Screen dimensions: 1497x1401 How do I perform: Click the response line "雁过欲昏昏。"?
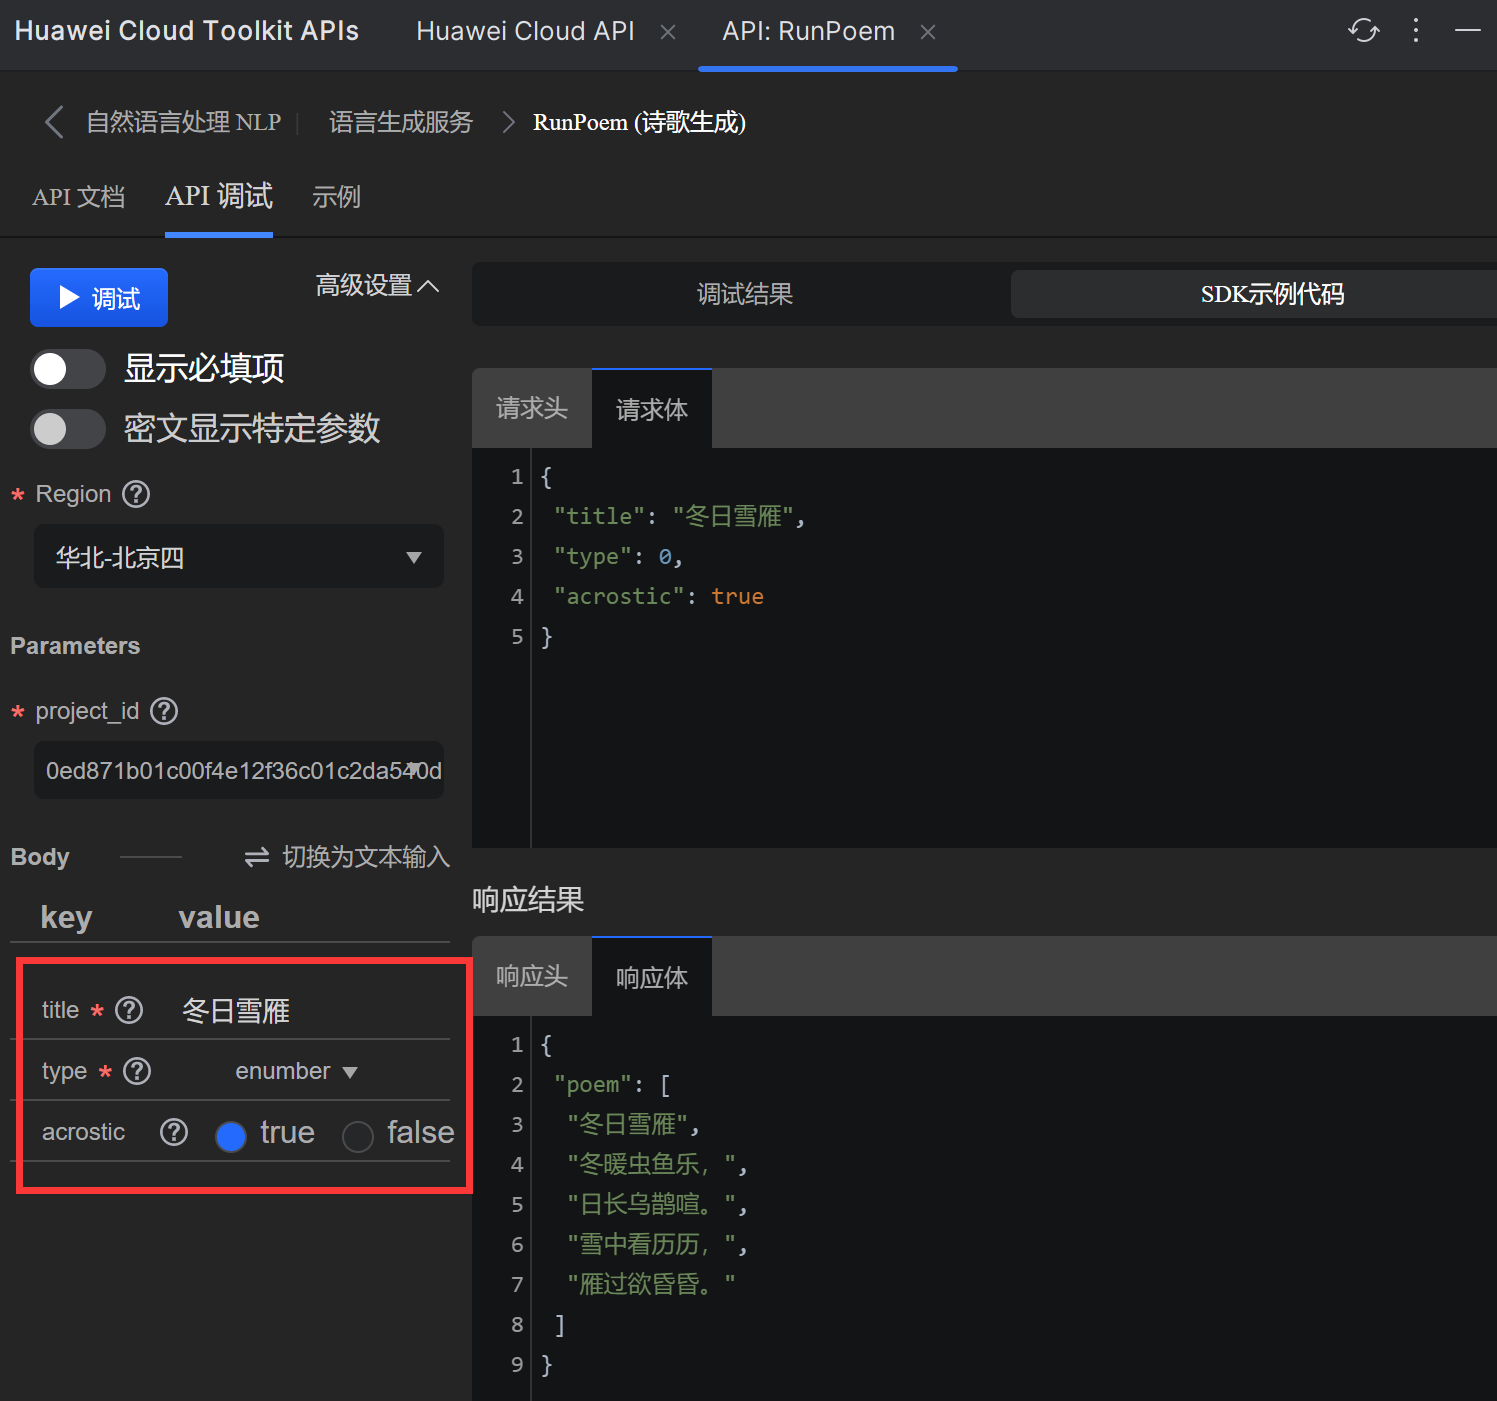(x=651, y=1284)
